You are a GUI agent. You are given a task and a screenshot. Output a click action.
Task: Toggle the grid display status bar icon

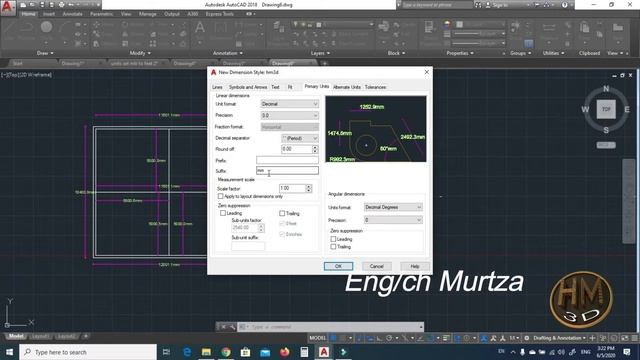pos(333,338)
